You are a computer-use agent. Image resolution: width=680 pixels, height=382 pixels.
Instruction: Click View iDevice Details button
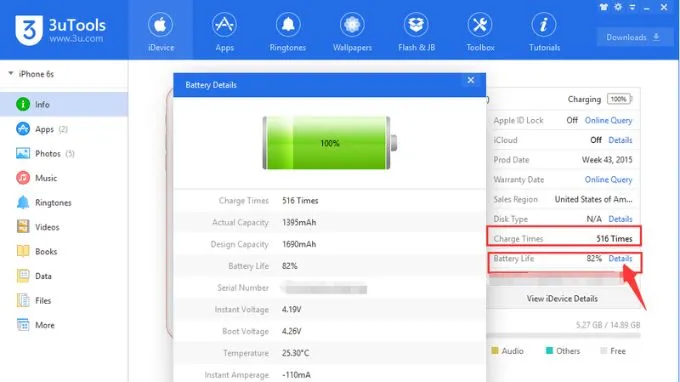pos(562,299)
